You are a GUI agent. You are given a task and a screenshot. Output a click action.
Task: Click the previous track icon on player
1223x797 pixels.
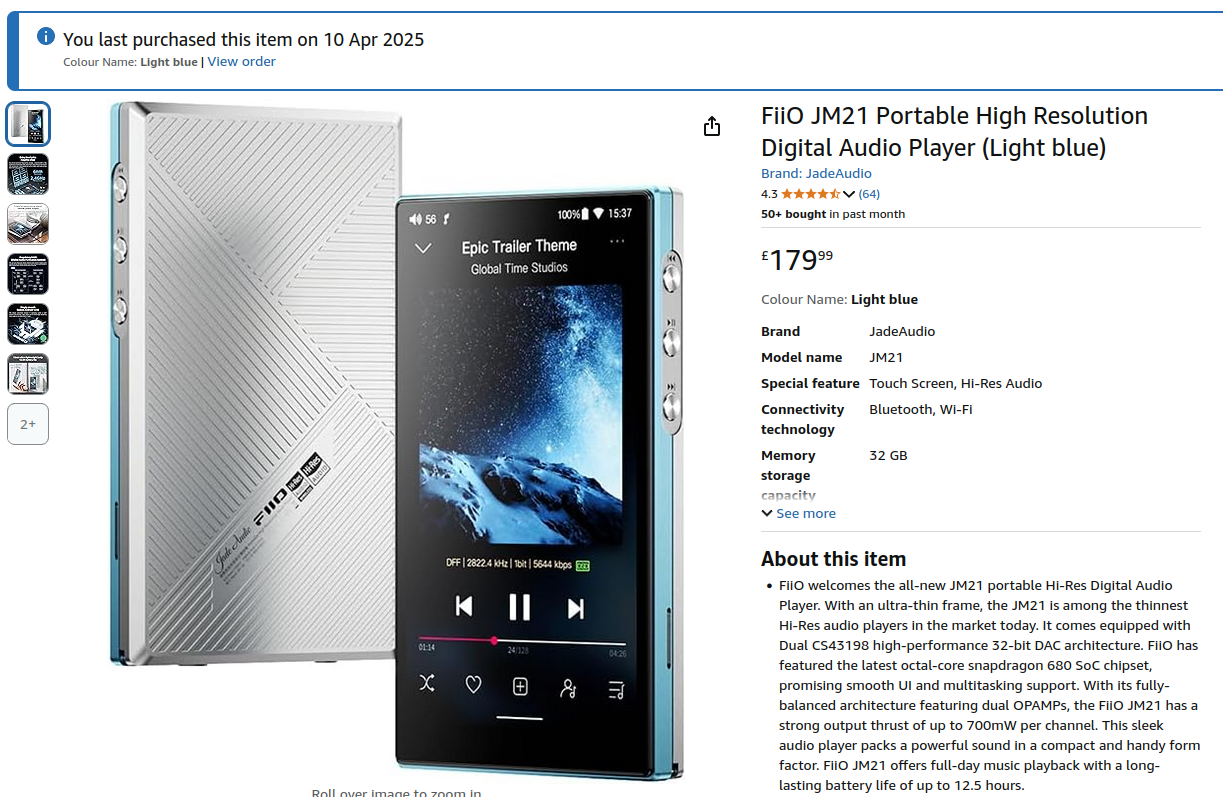pos(464,607)
